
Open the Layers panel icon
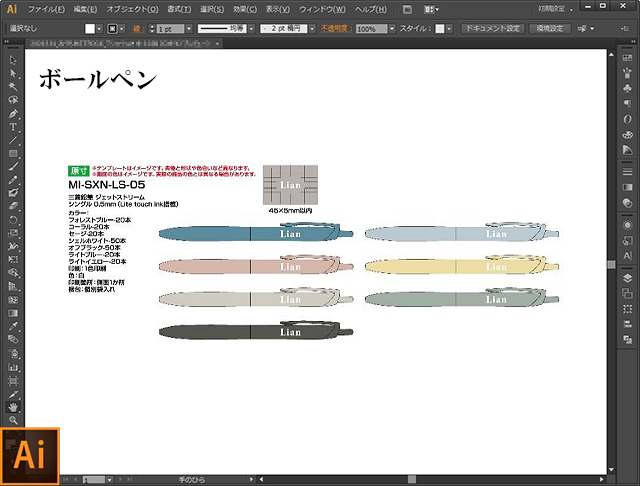tap(627, 278)
